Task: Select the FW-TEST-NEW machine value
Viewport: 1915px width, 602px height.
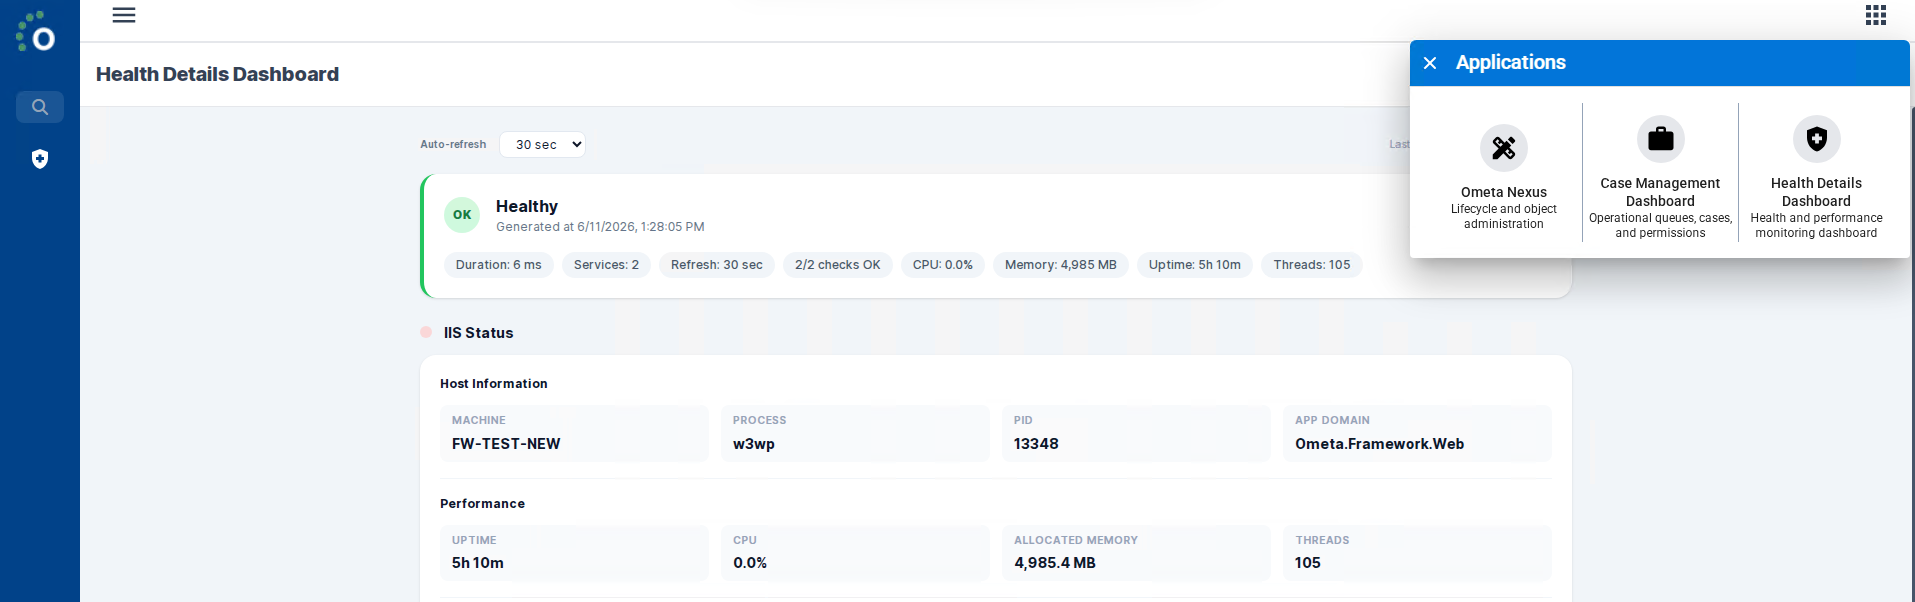Action: 506,444
